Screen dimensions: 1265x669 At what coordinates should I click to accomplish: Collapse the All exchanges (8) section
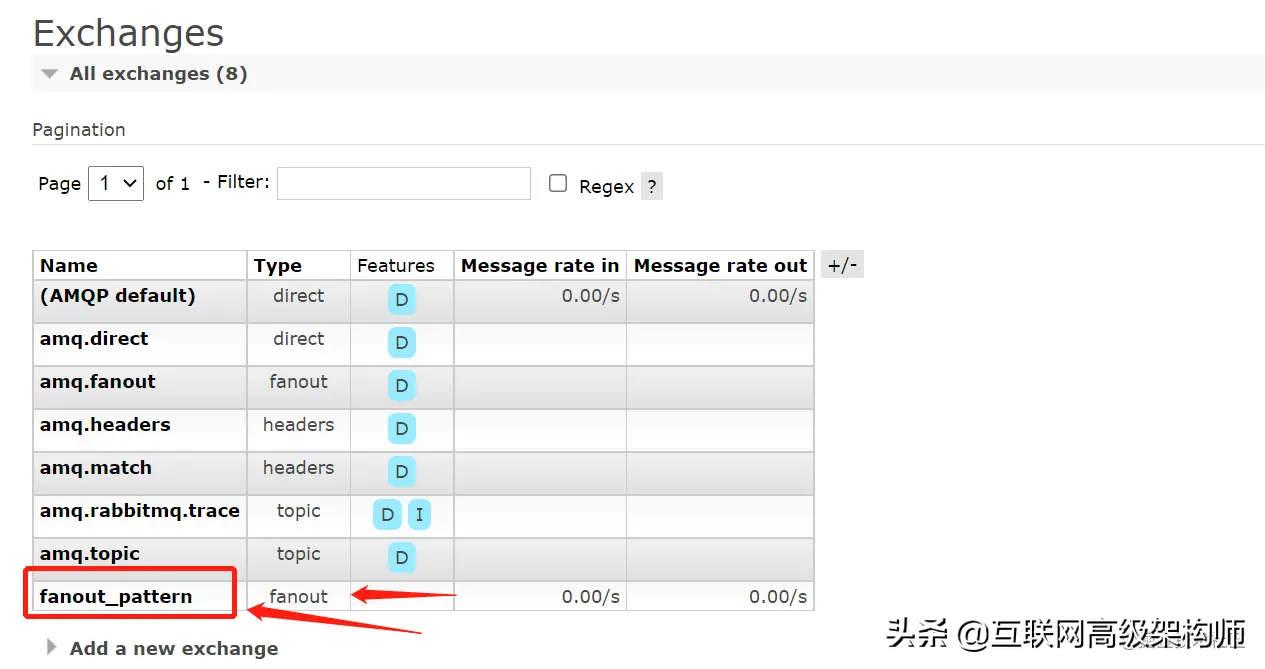pos(49,73)
